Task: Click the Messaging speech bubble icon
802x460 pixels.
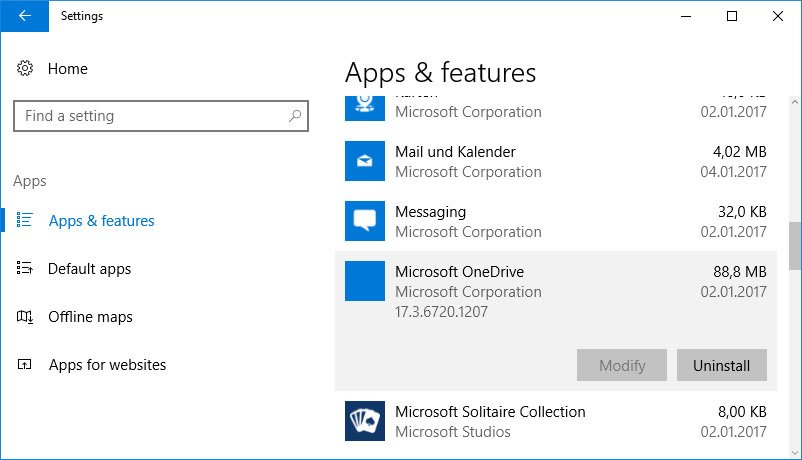Action: [365, 221]
